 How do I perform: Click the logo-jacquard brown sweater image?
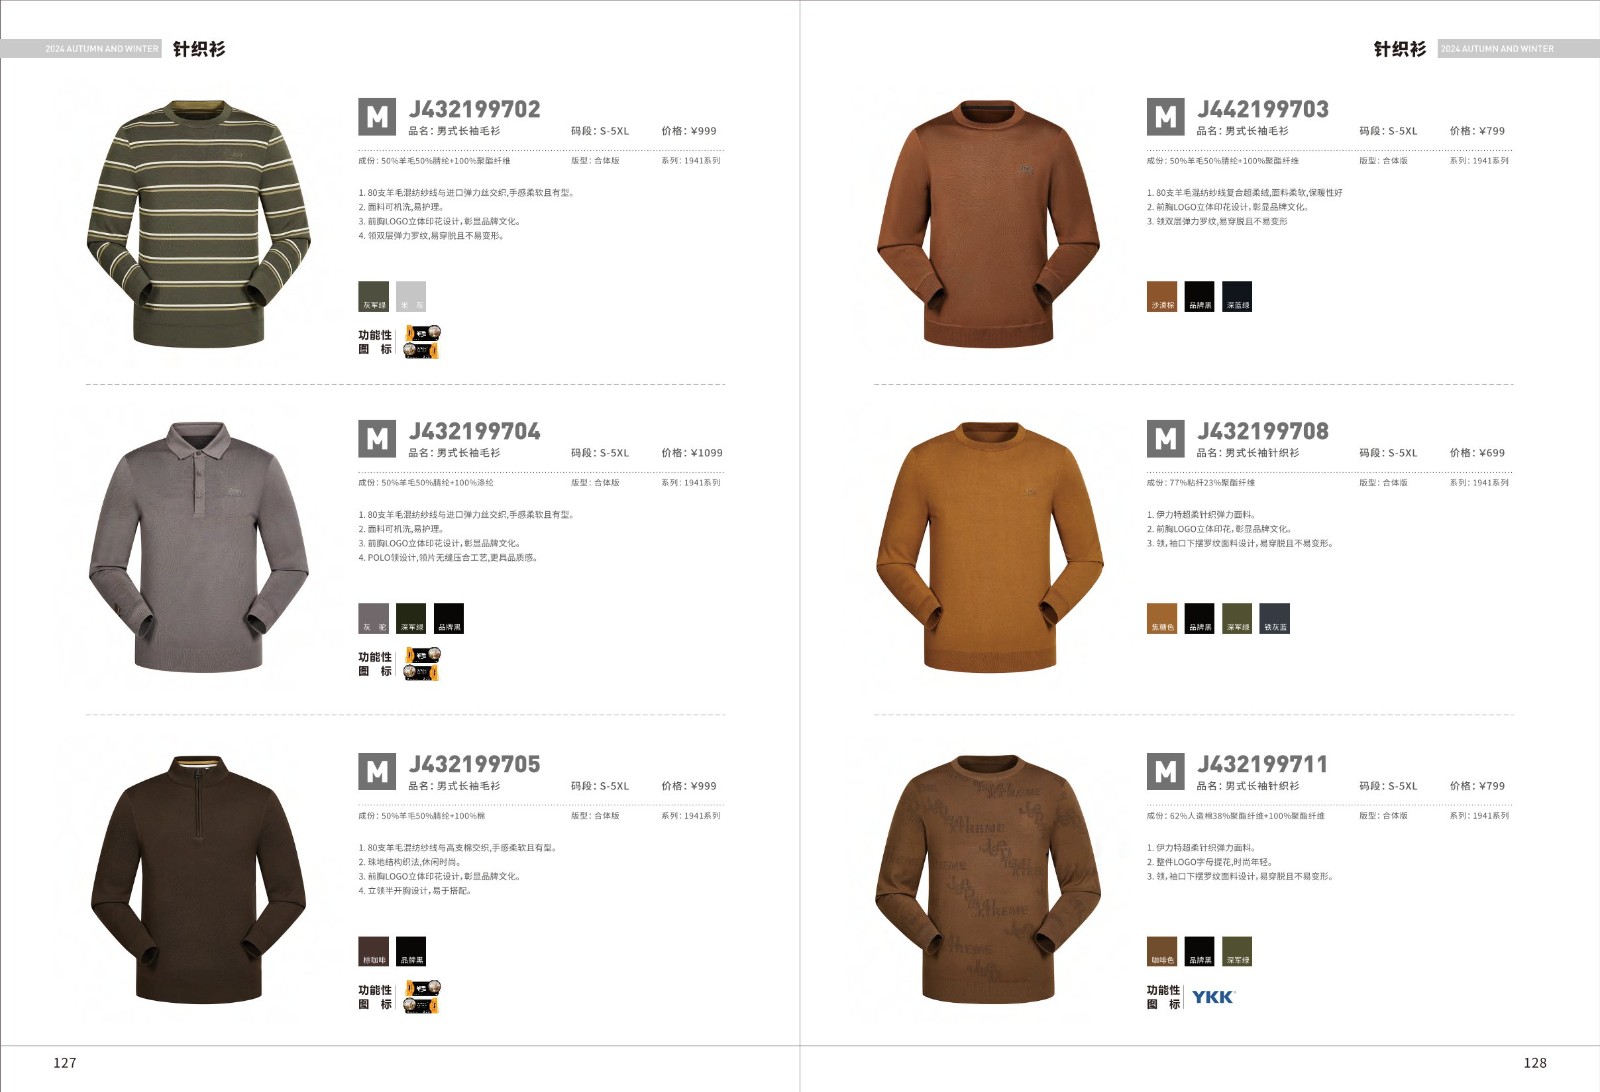click(988, 879)
